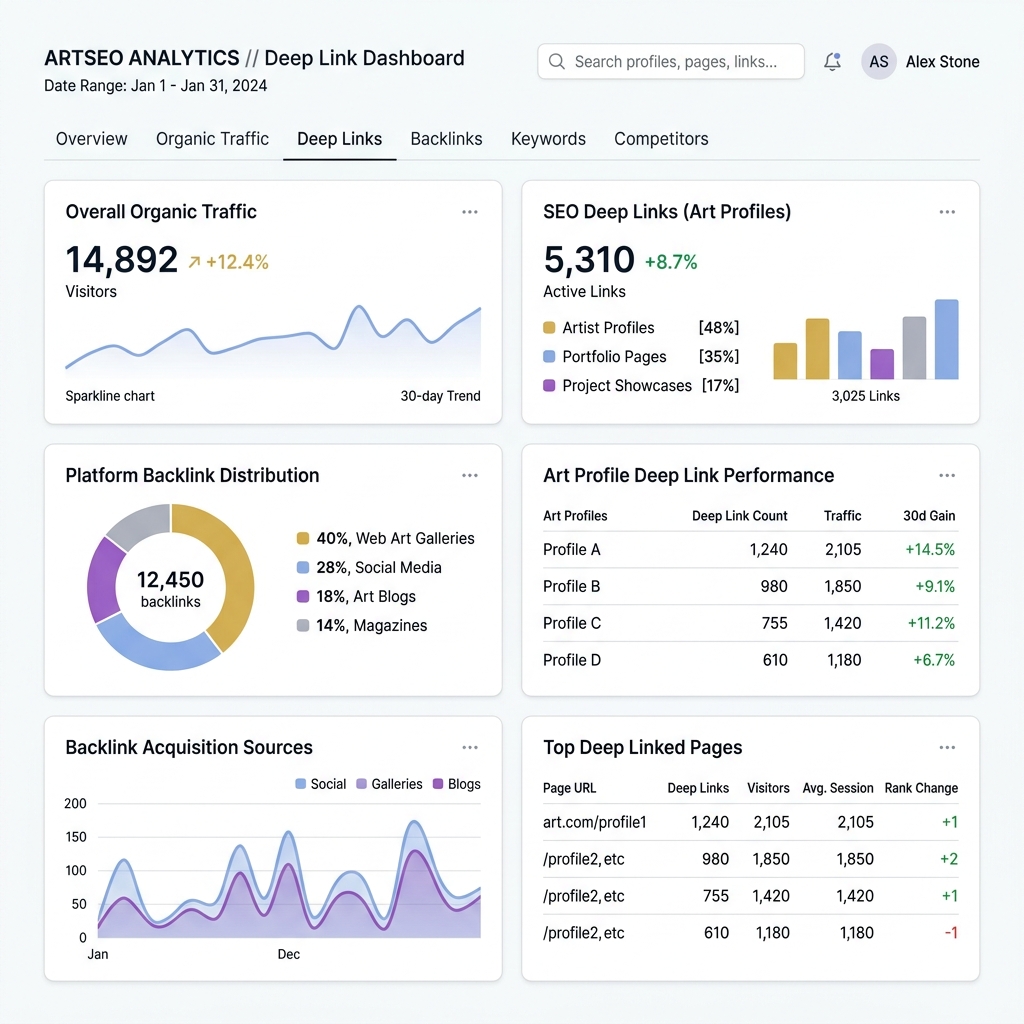Sort by Deep Link Count column header

point(739,516)
